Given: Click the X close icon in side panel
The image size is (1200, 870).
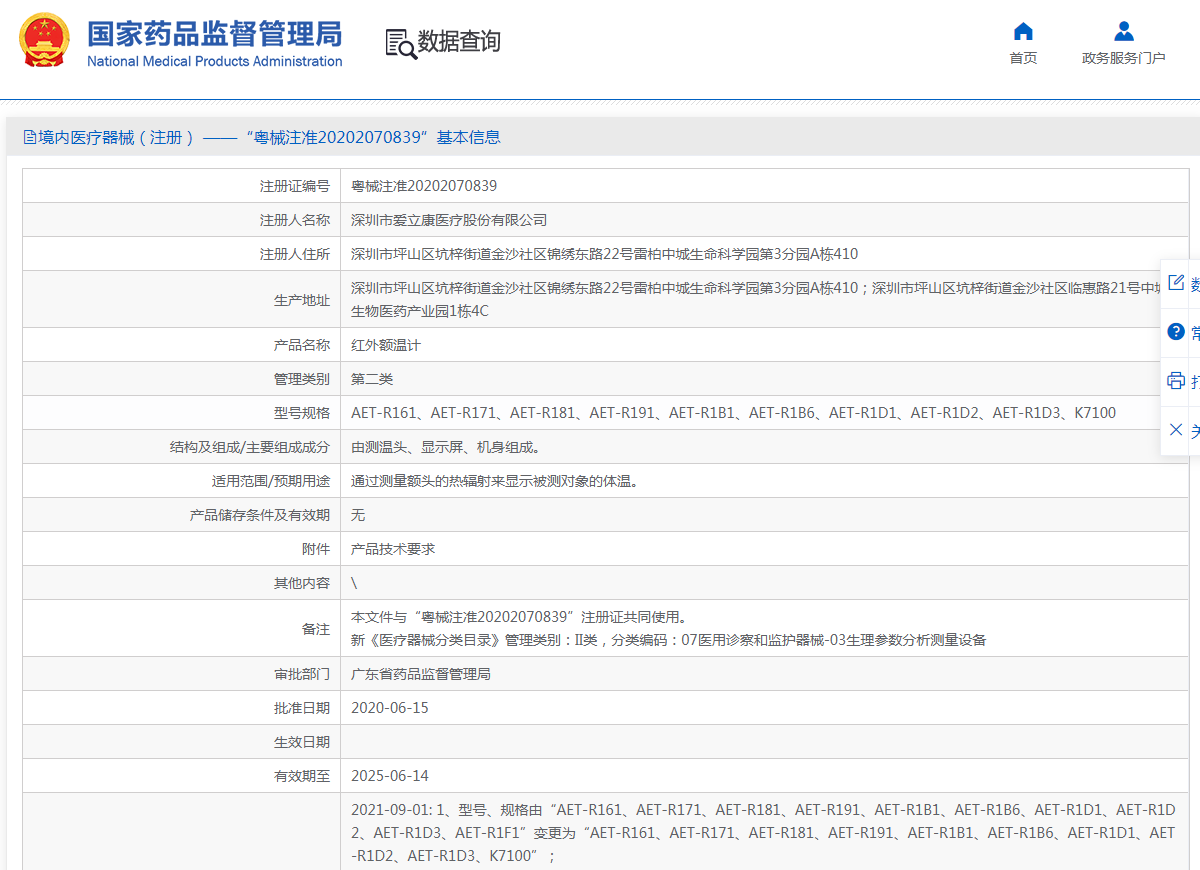Looking at the screenshot, I should 1176,429.
